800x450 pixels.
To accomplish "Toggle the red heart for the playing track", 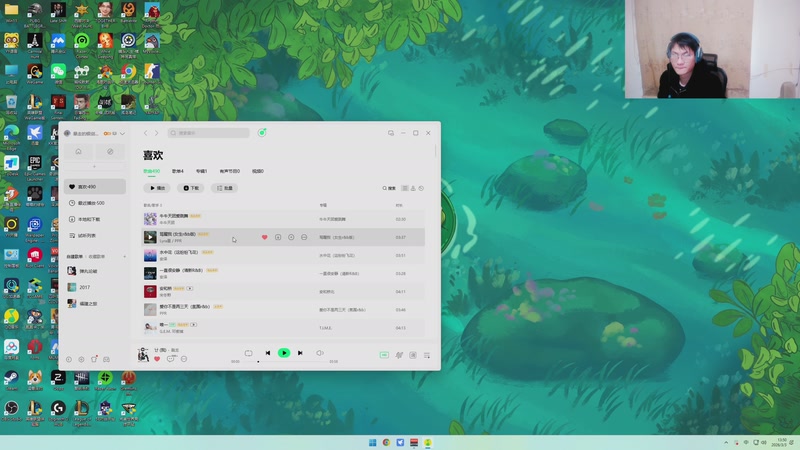I will 157,359.
